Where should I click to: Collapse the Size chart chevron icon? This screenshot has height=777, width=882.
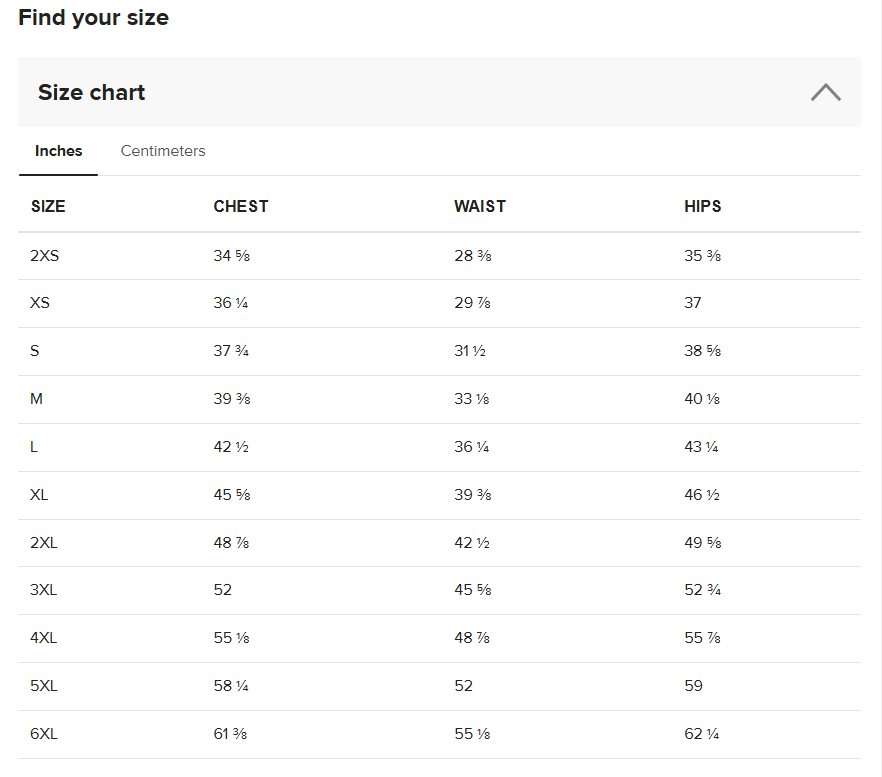[x=825, y=92]
